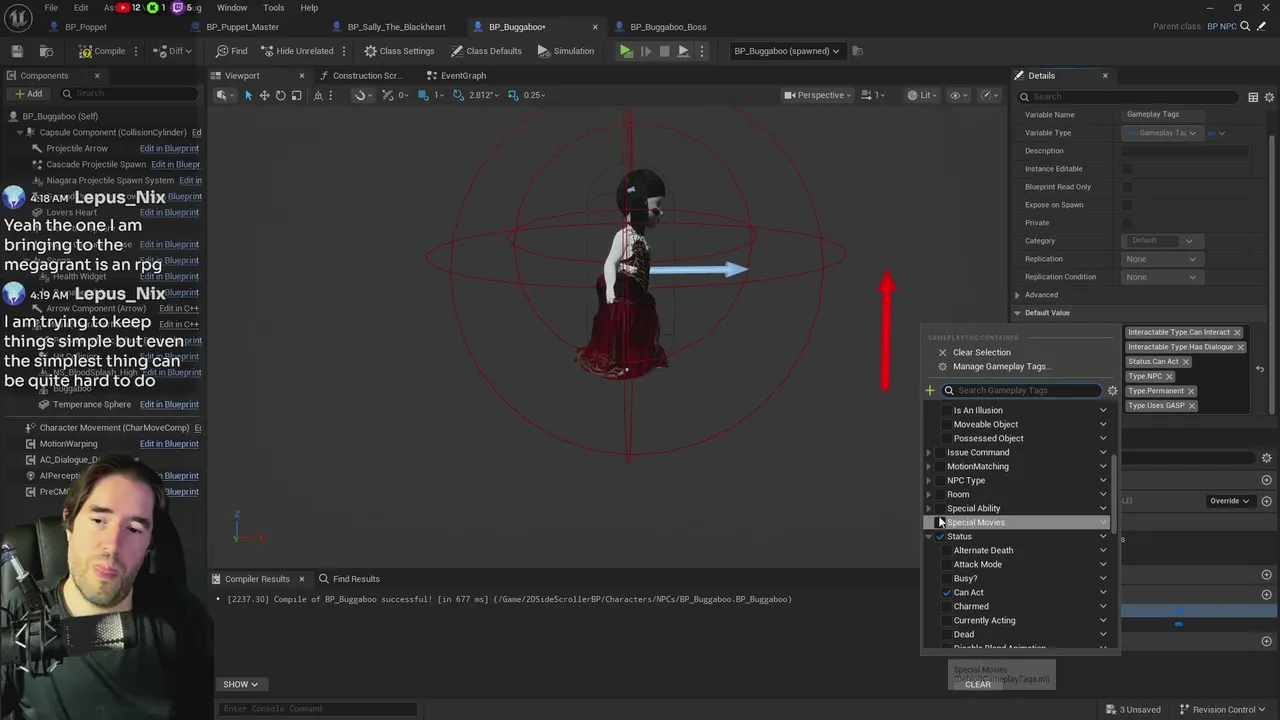Open the gear options beside gameplay tag search
The height and width of the screenshot is (720, 1280).
point(1112,391)
